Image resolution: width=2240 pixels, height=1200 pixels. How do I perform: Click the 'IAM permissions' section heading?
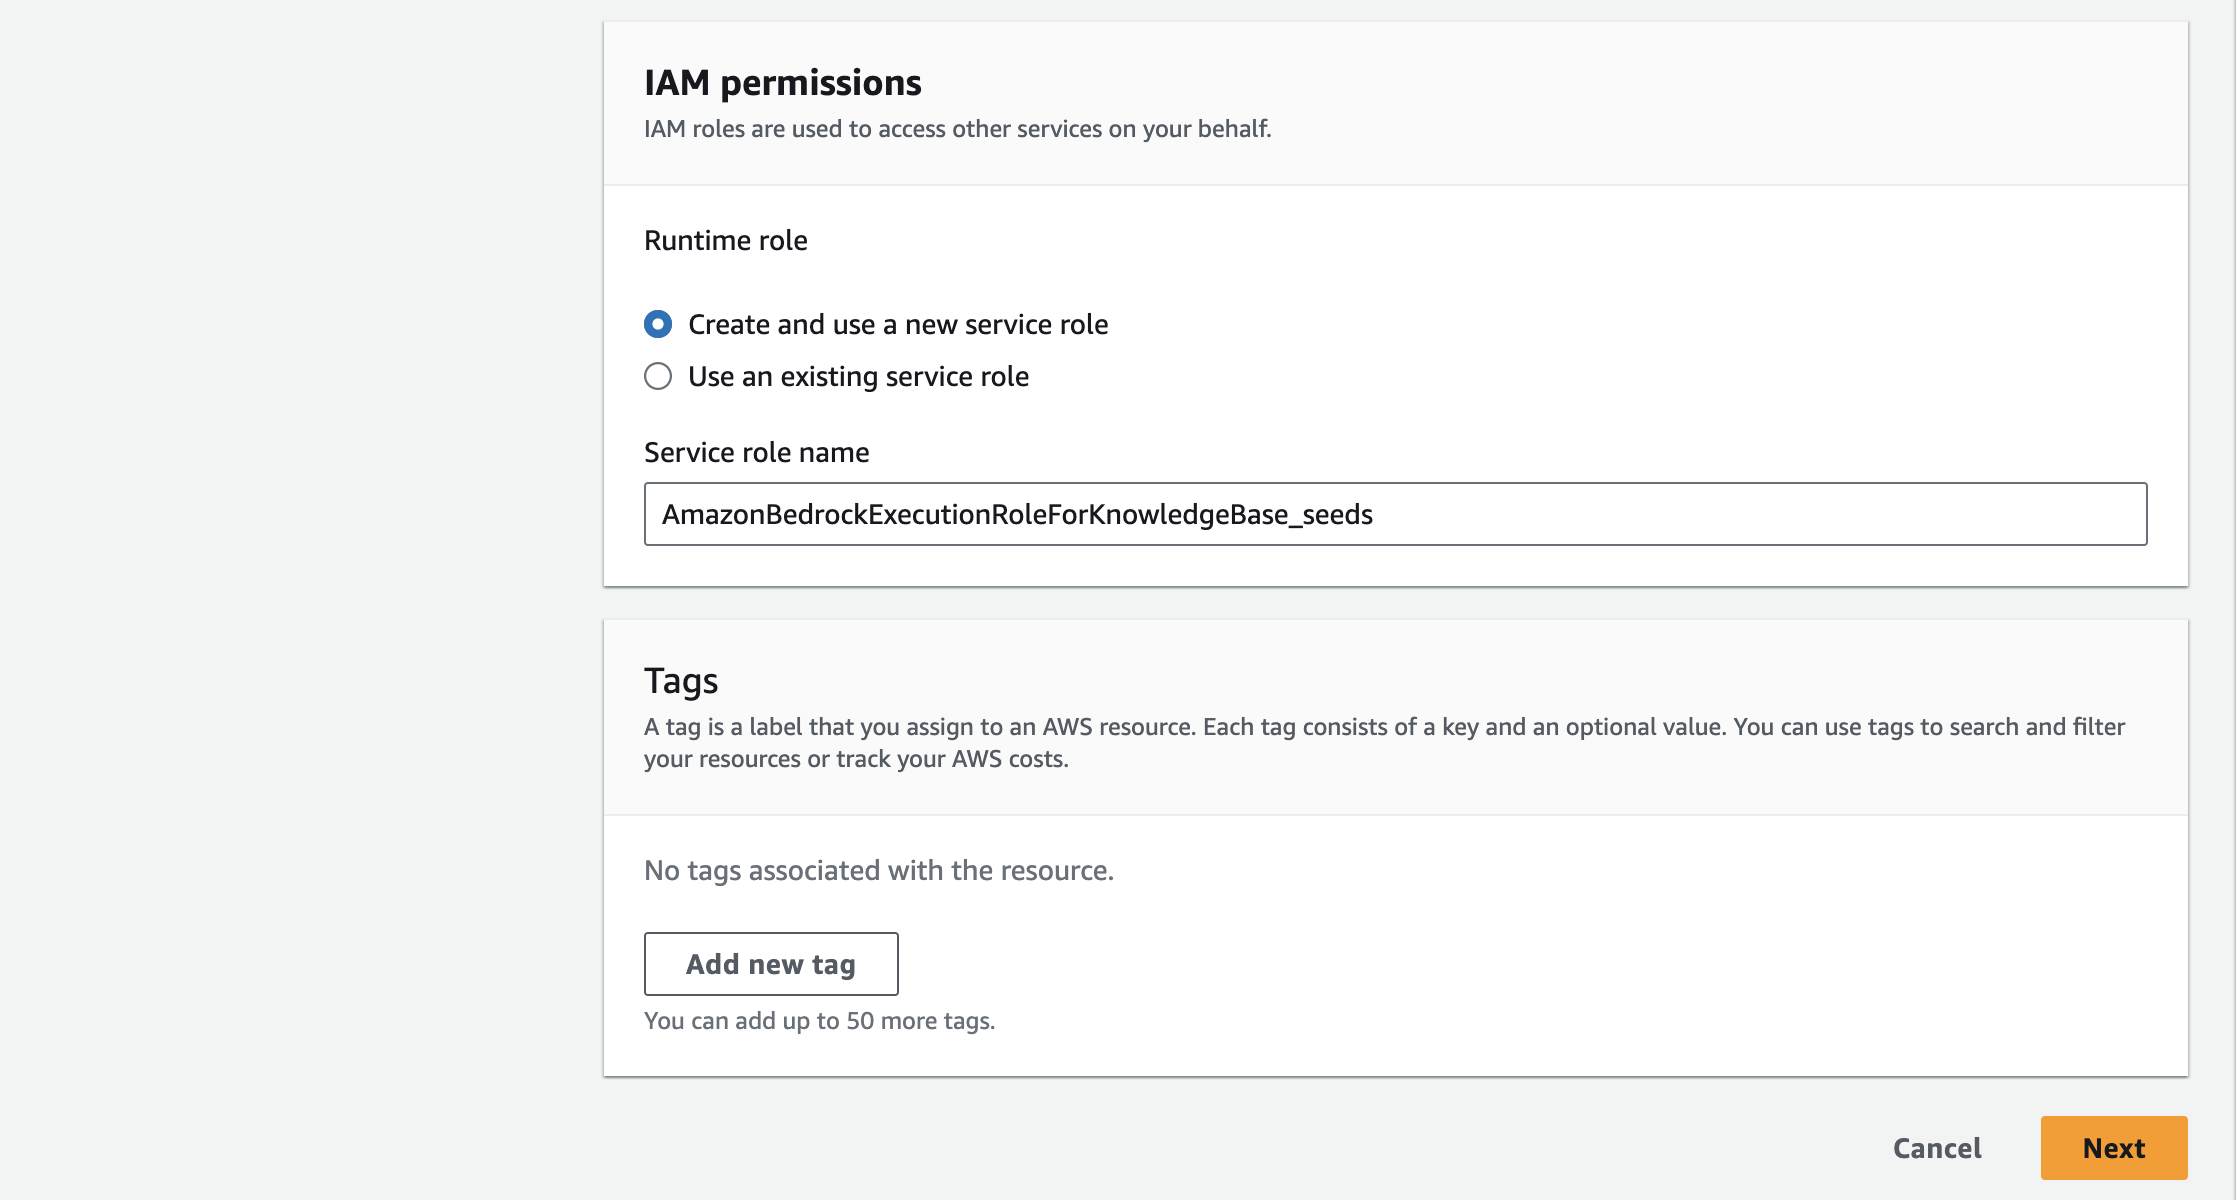(x=782, y=82)
